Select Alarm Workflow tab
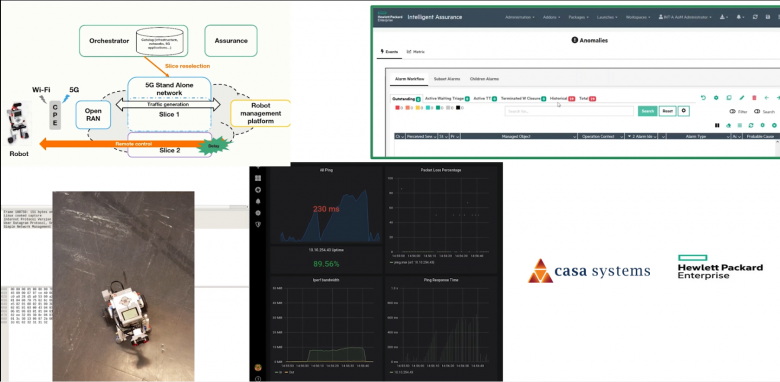Screen dimensions: 780x382 coord(409,79)
